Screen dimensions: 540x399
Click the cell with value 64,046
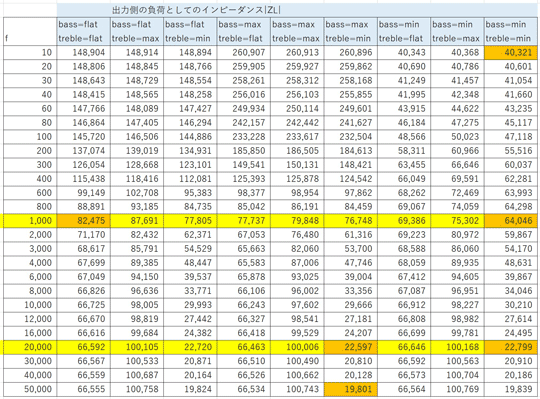tap(510, 221)
